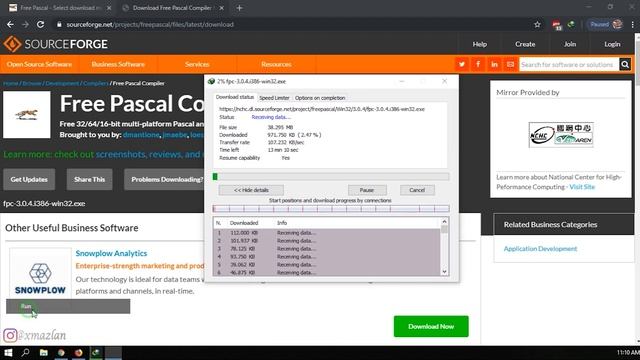Close the Download Free Pascal Compiler tab
Image resolution: width=640 pixels, height=360 pixels.
point(222,8)
